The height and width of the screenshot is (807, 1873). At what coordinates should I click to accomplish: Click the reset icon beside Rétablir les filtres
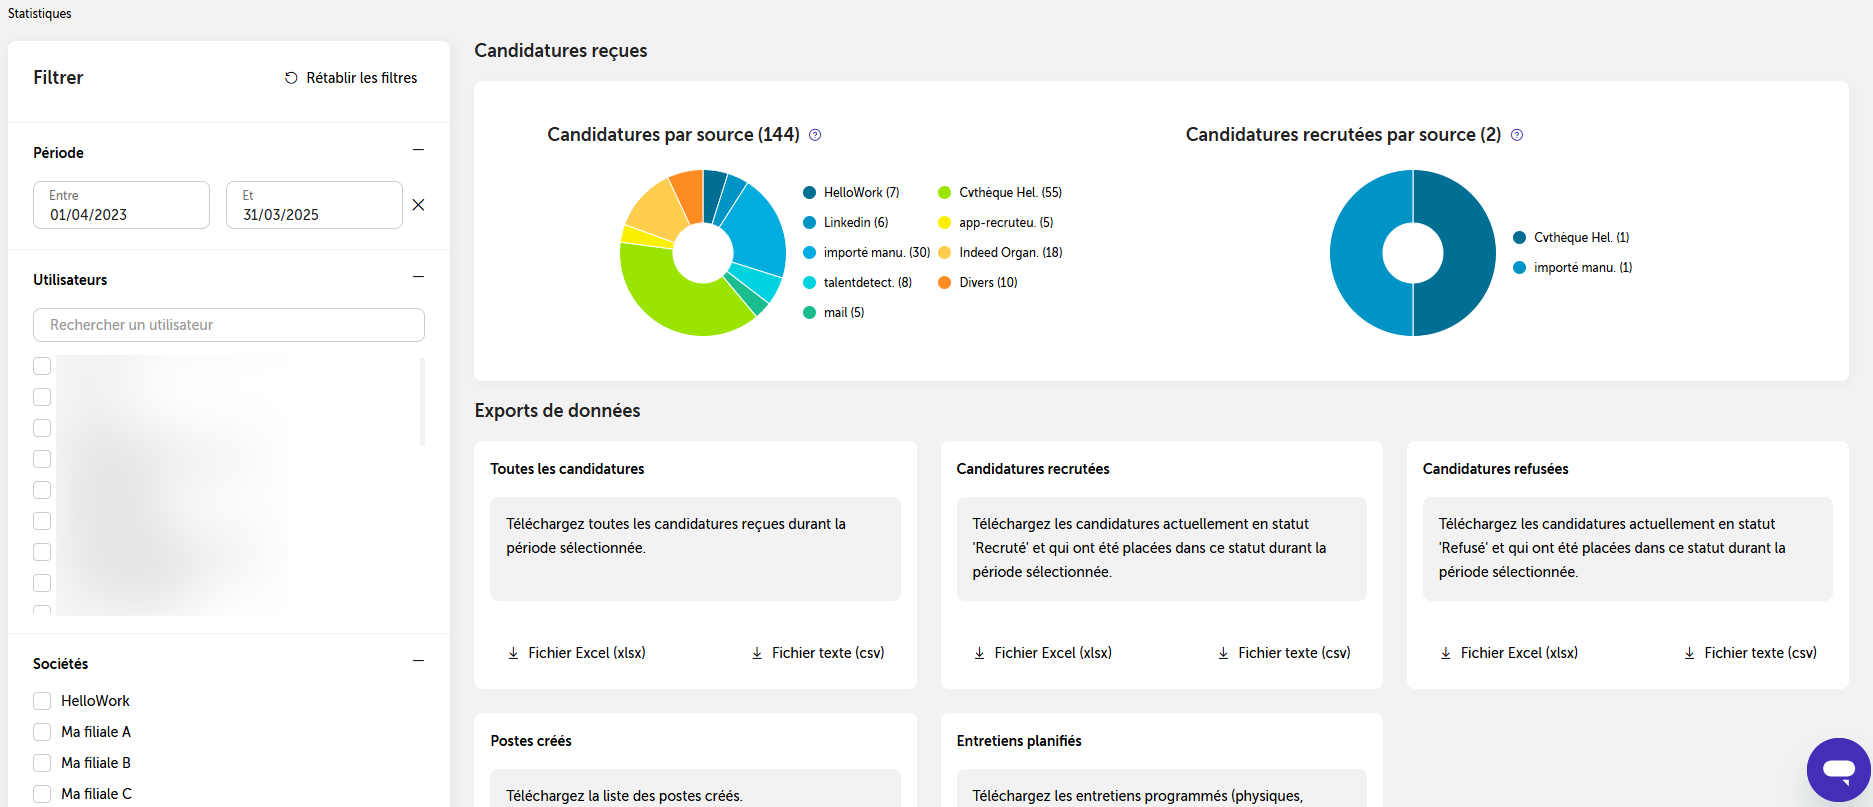click(x=291, y=78)
